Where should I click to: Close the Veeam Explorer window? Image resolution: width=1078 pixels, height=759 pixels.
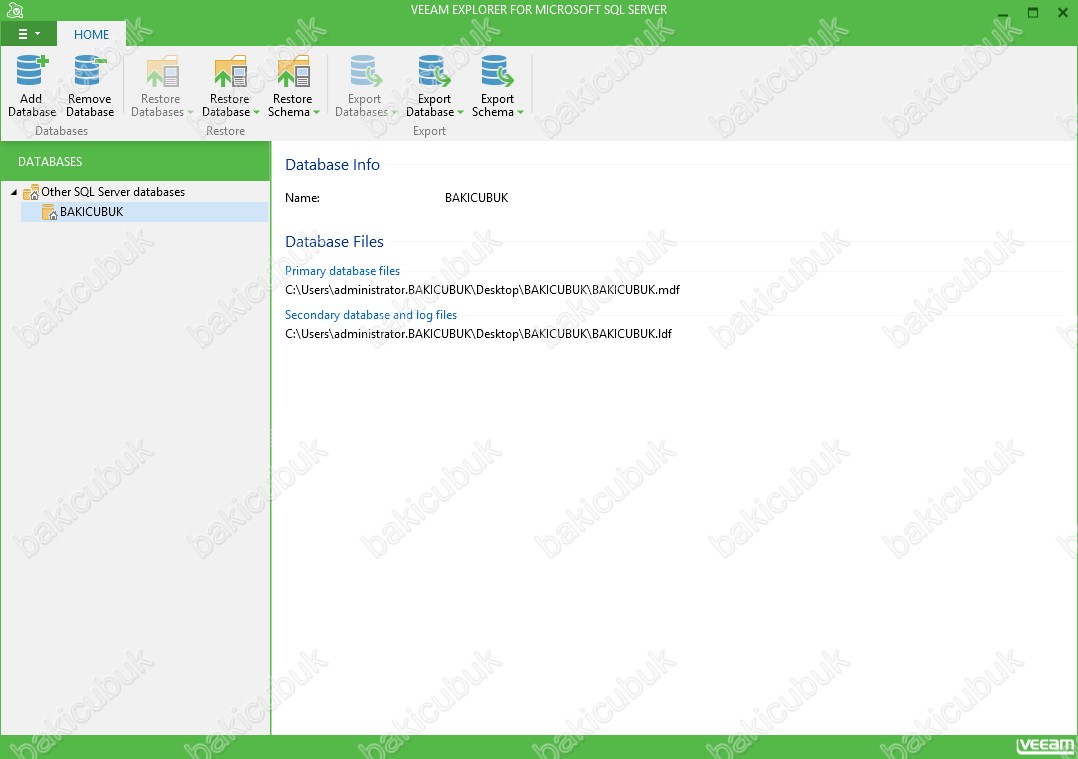[1062, 13]
